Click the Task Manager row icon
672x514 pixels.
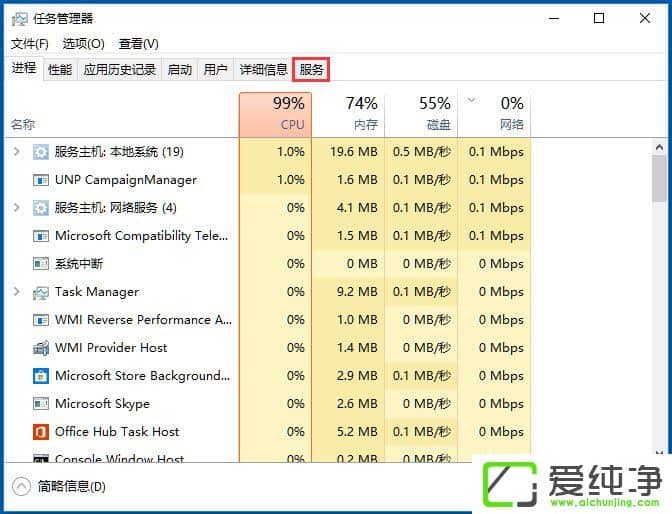pyautogui.click(x=41, y=292)
